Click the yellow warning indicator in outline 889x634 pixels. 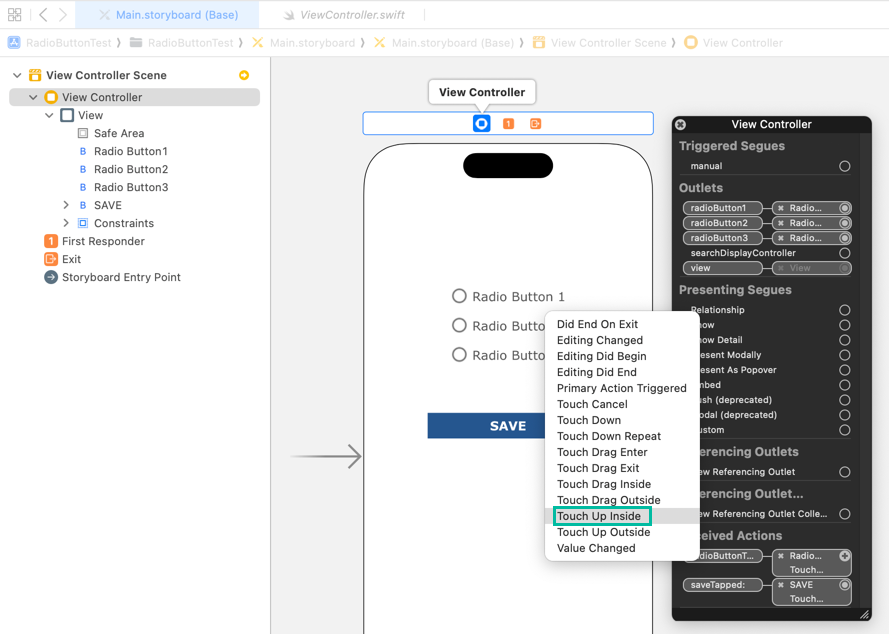[x=244, y=75]
